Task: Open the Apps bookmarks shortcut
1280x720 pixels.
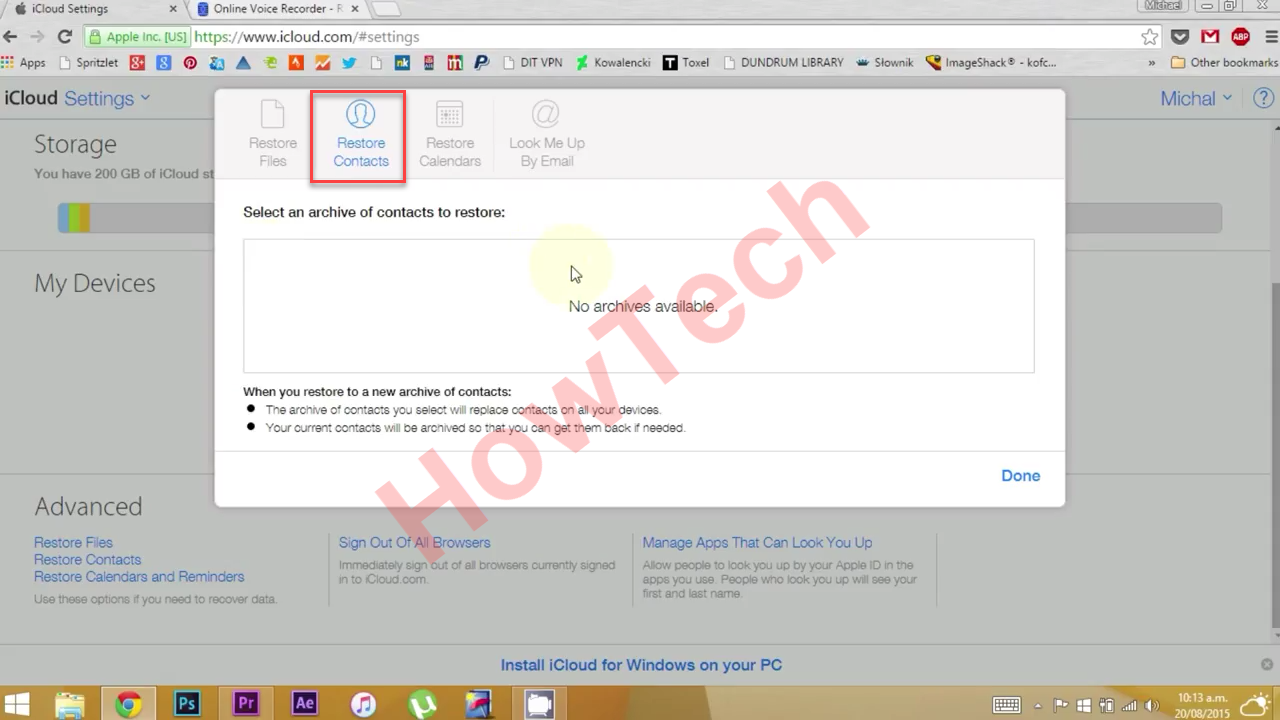Action: coord(24,62)
